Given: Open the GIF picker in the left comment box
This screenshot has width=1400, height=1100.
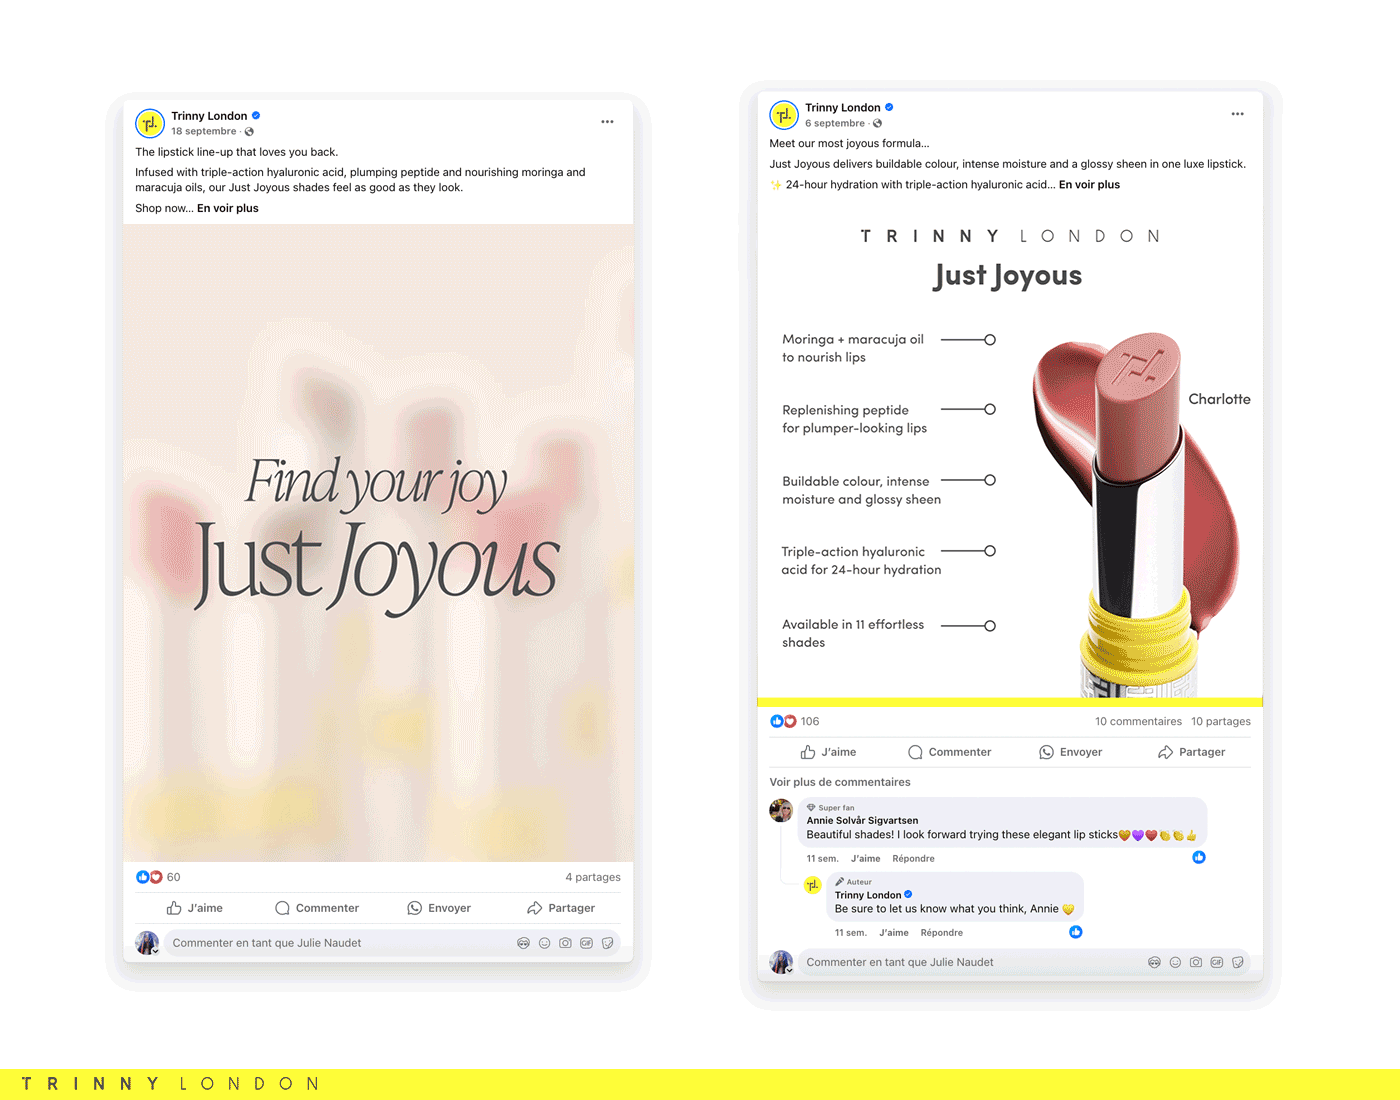Looking at the screenshot, I should [586, 943].
